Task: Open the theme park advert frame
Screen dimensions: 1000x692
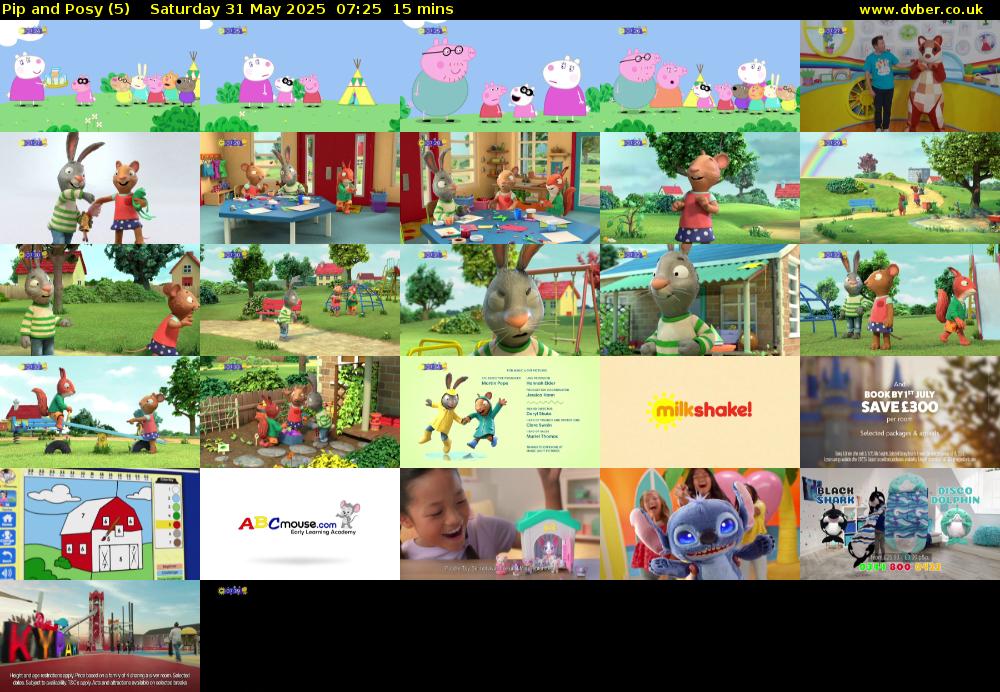Action: click(99, 636)
